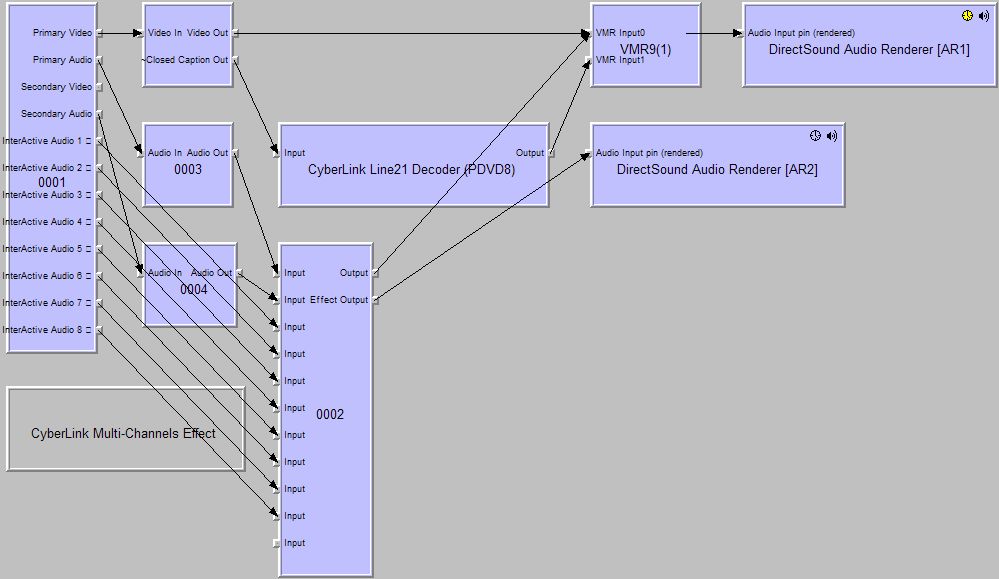Viewport: 999px width, 579px height.
Task: Select CyberLink Line21 Decoder (PDVD8) filter name
Action: tap(412, 170)
